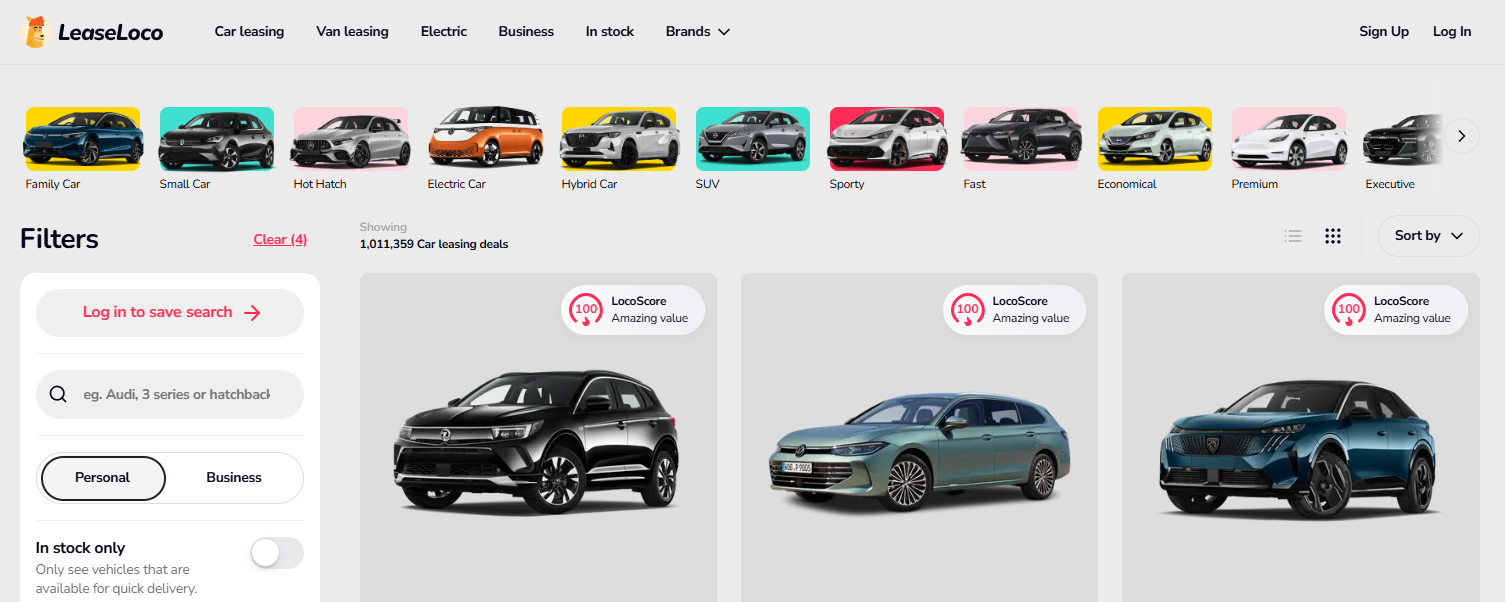
Task: Go to In stock page
Action: (610, 31)
